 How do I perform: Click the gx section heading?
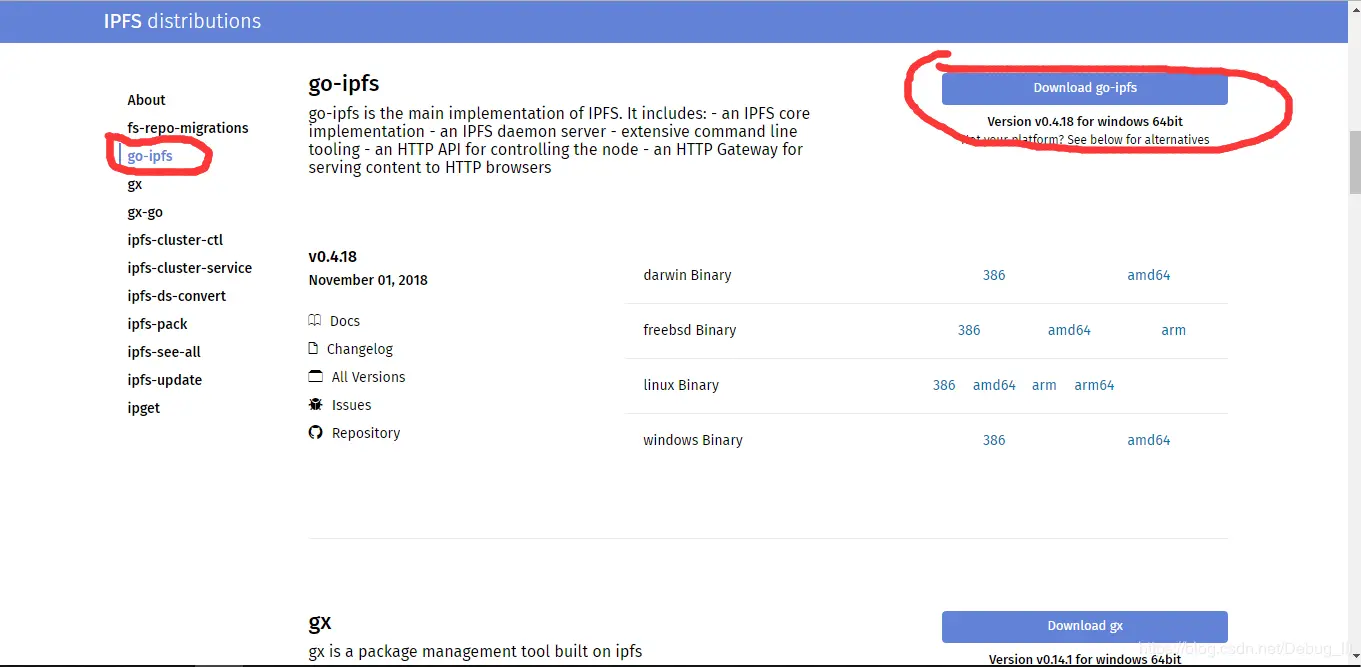[x=320, y=622]
